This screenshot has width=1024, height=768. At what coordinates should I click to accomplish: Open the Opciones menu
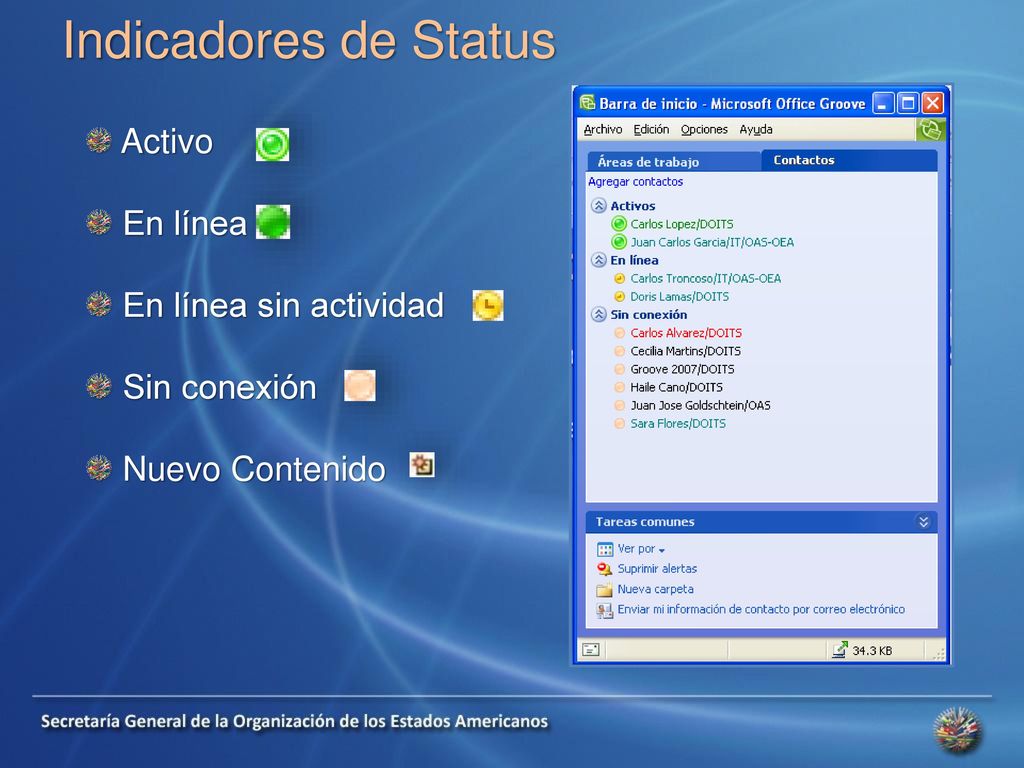703,129
